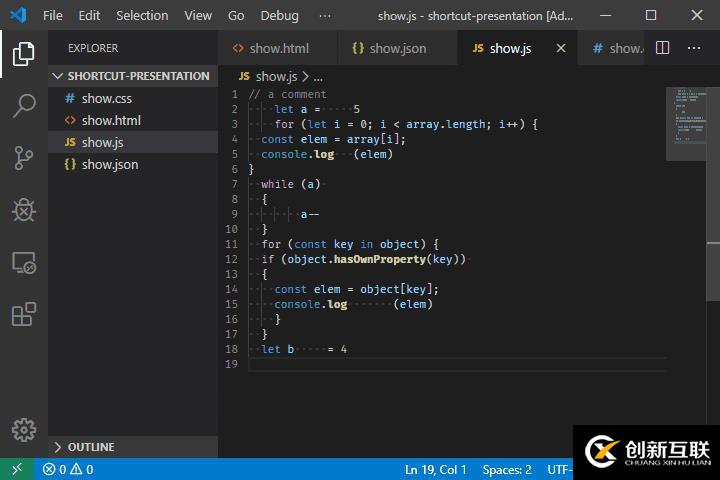720x480 pixels.
Task: Click 'while (a)' on line 7
Action: click(x=290, y=184)
